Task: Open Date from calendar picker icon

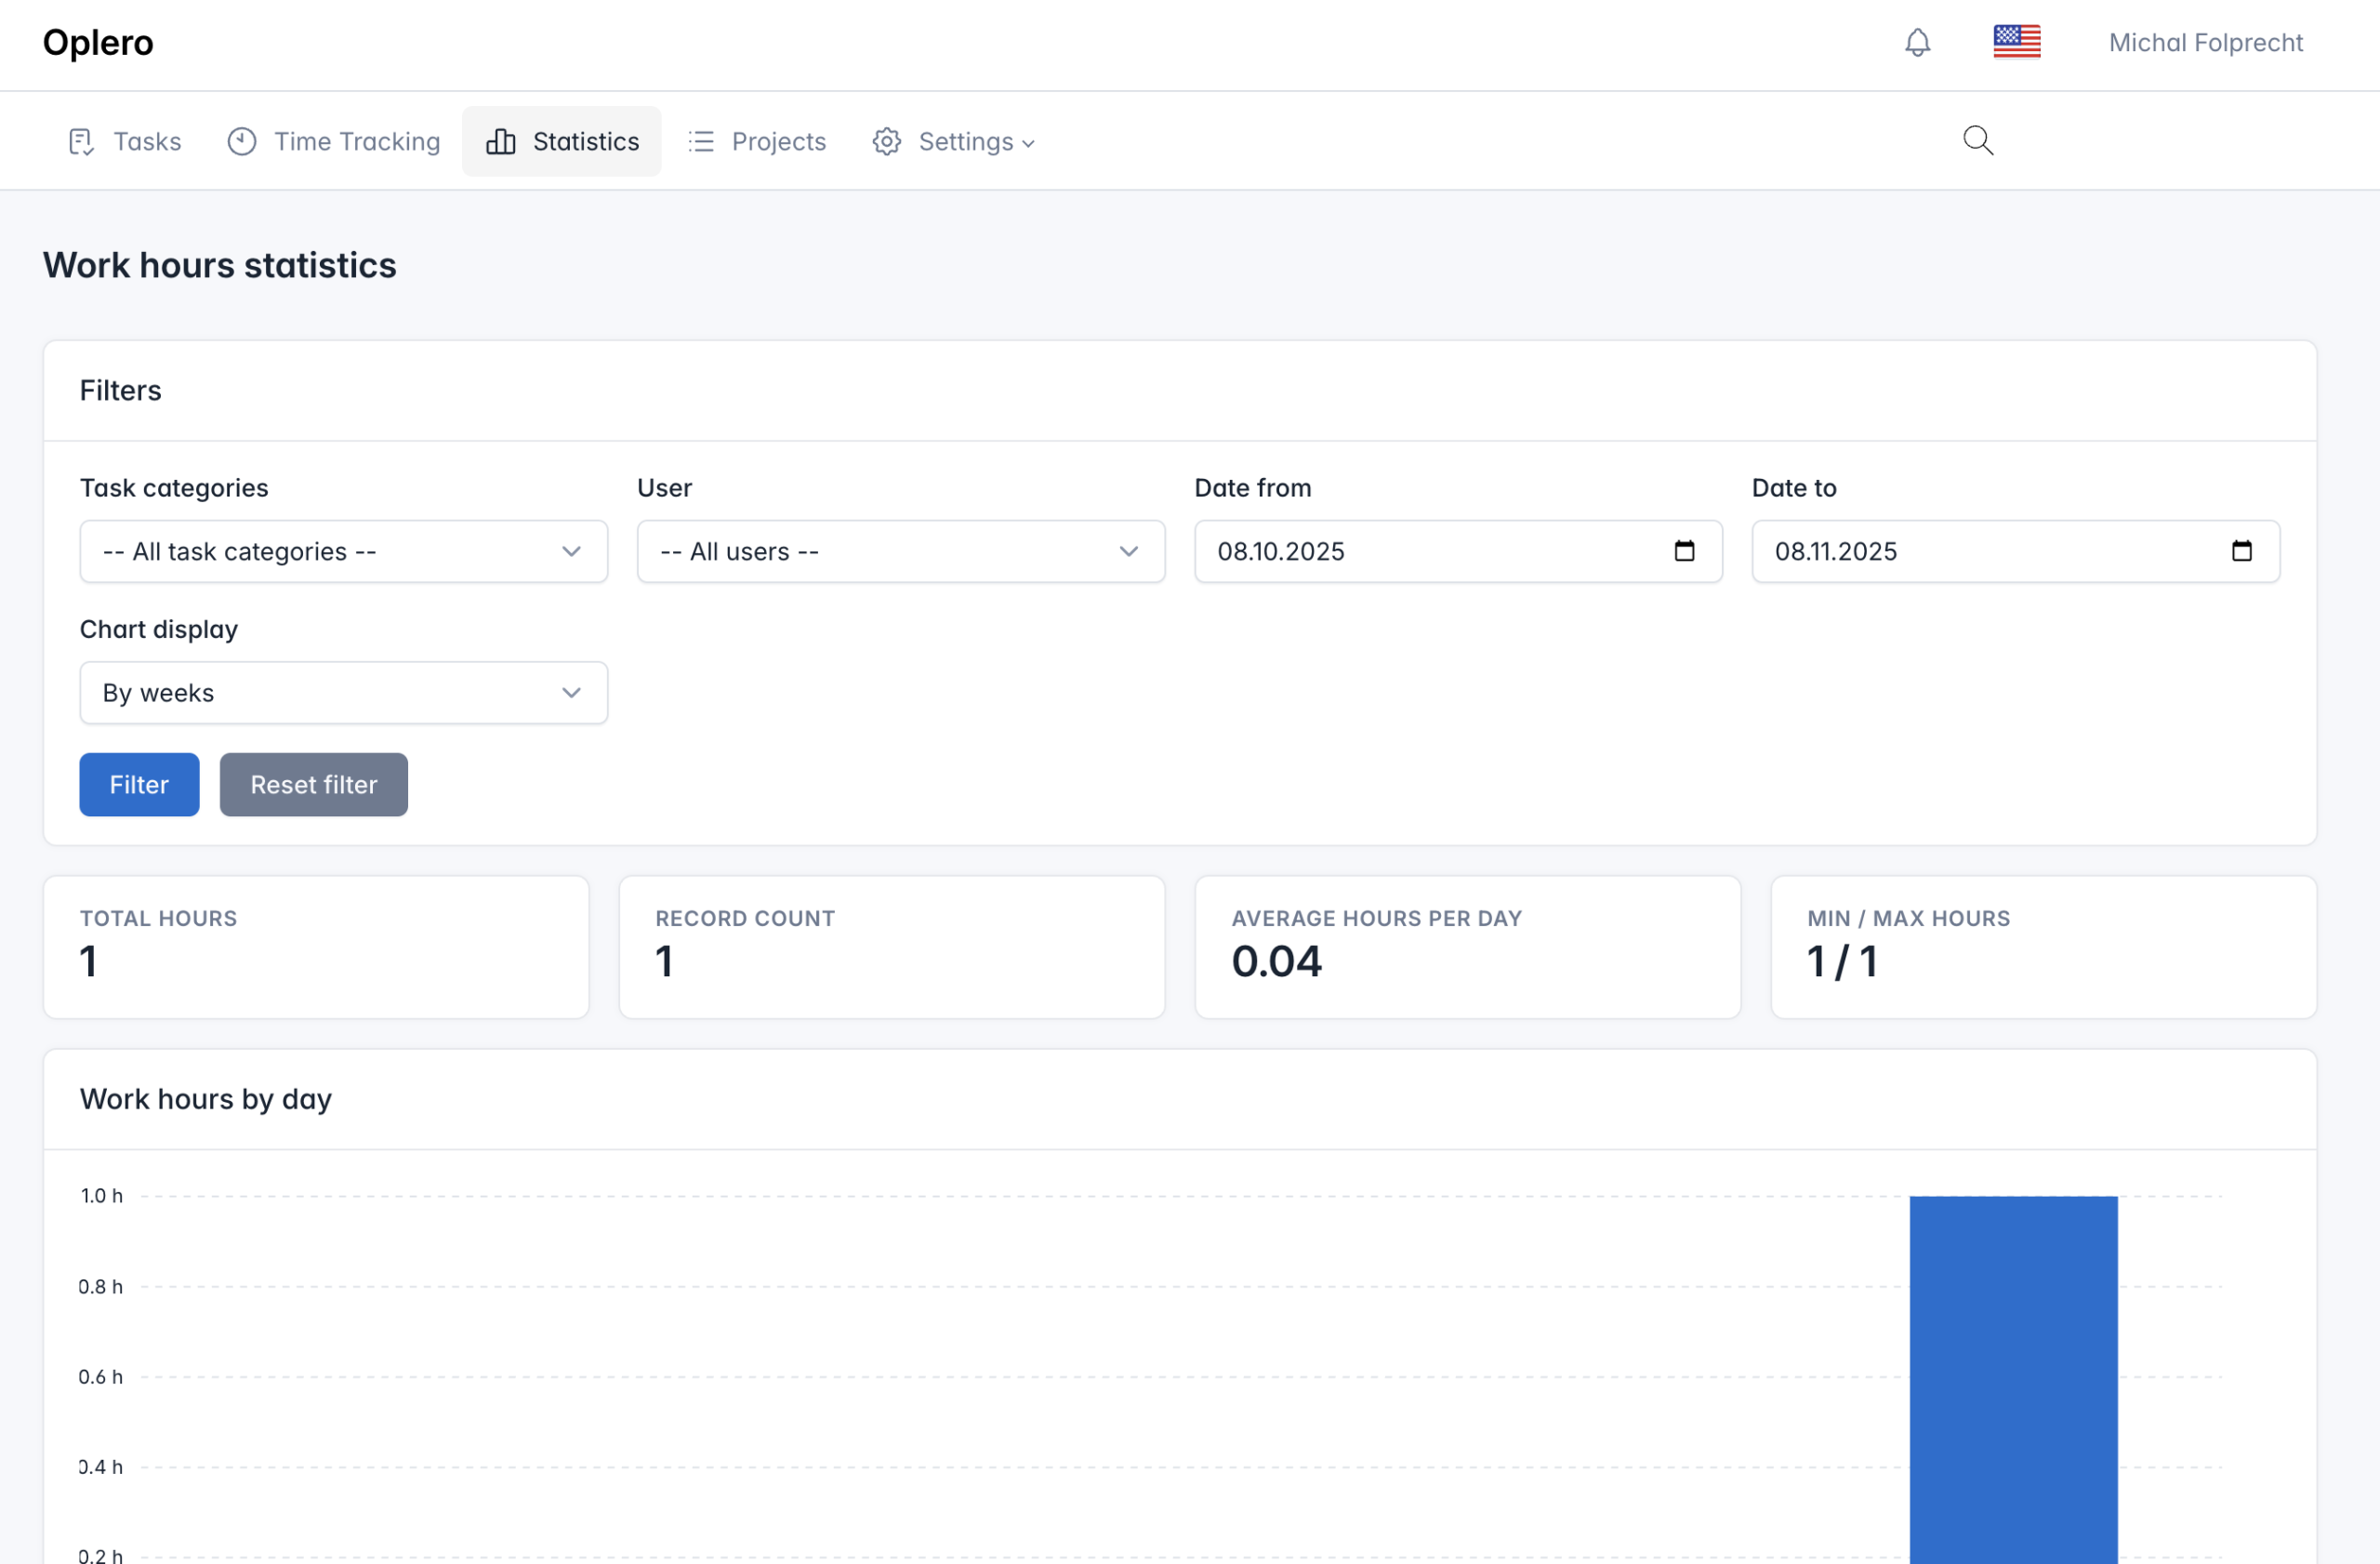Action: point(1684,551)
